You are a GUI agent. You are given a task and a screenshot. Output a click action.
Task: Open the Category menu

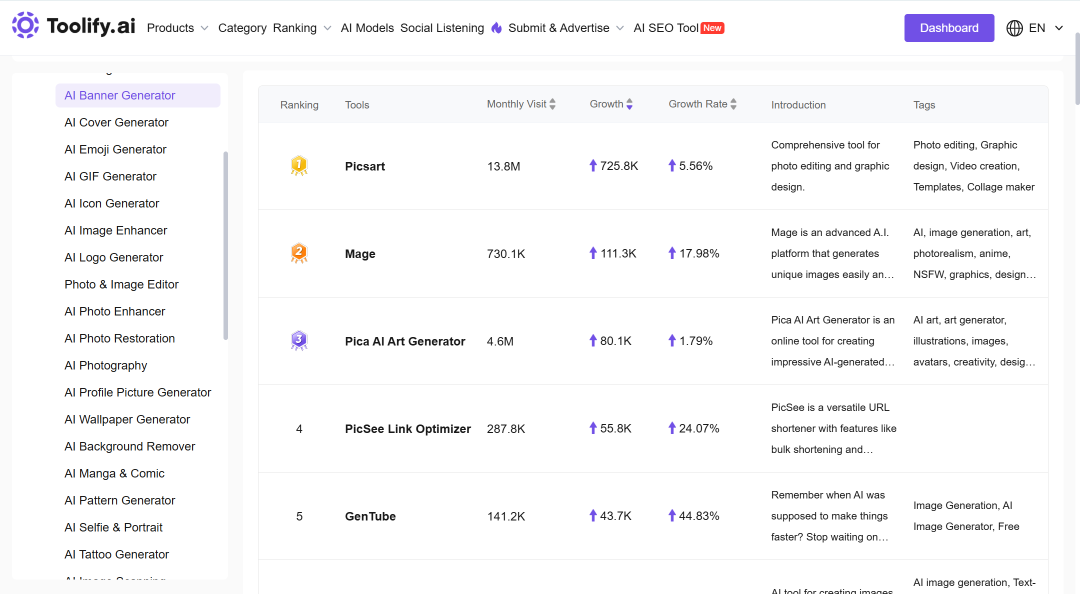(x=242, y=28)
